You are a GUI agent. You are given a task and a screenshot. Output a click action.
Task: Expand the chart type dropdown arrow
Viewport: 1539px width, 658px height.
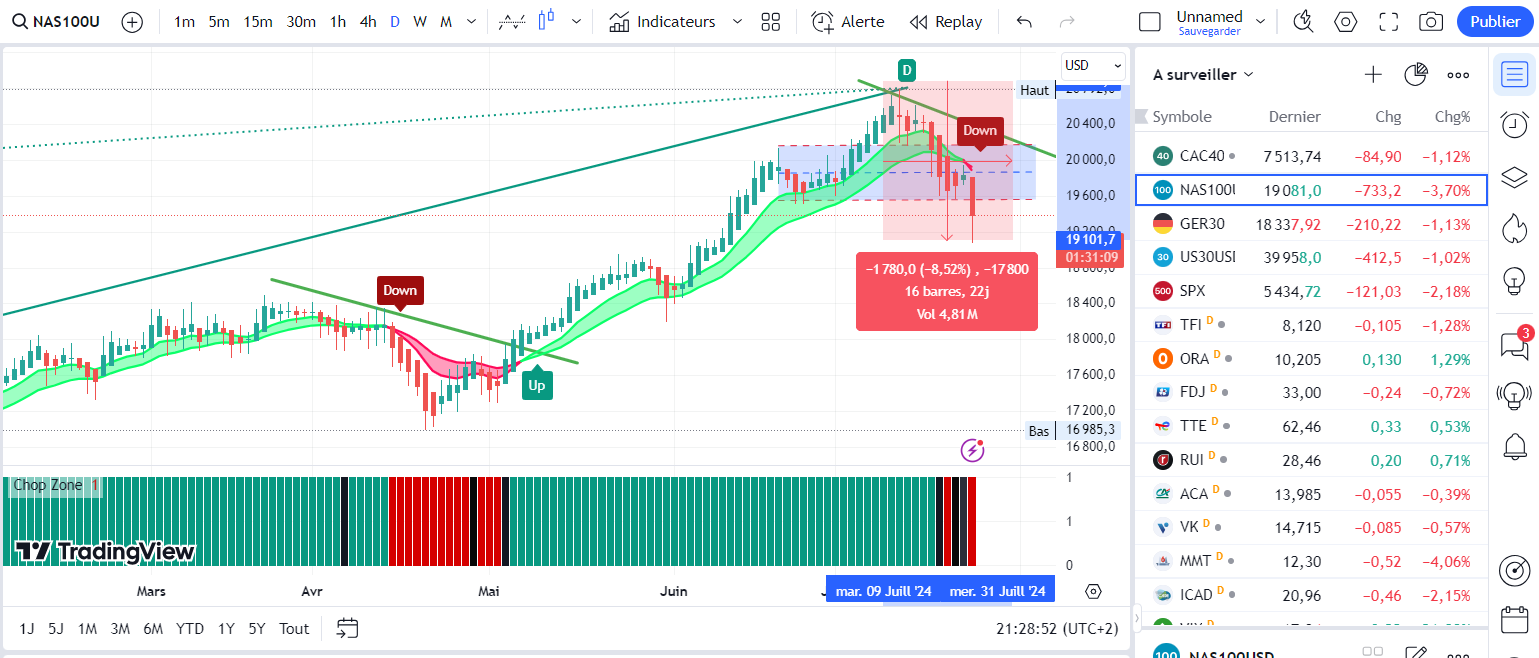[x=576, y=22]
